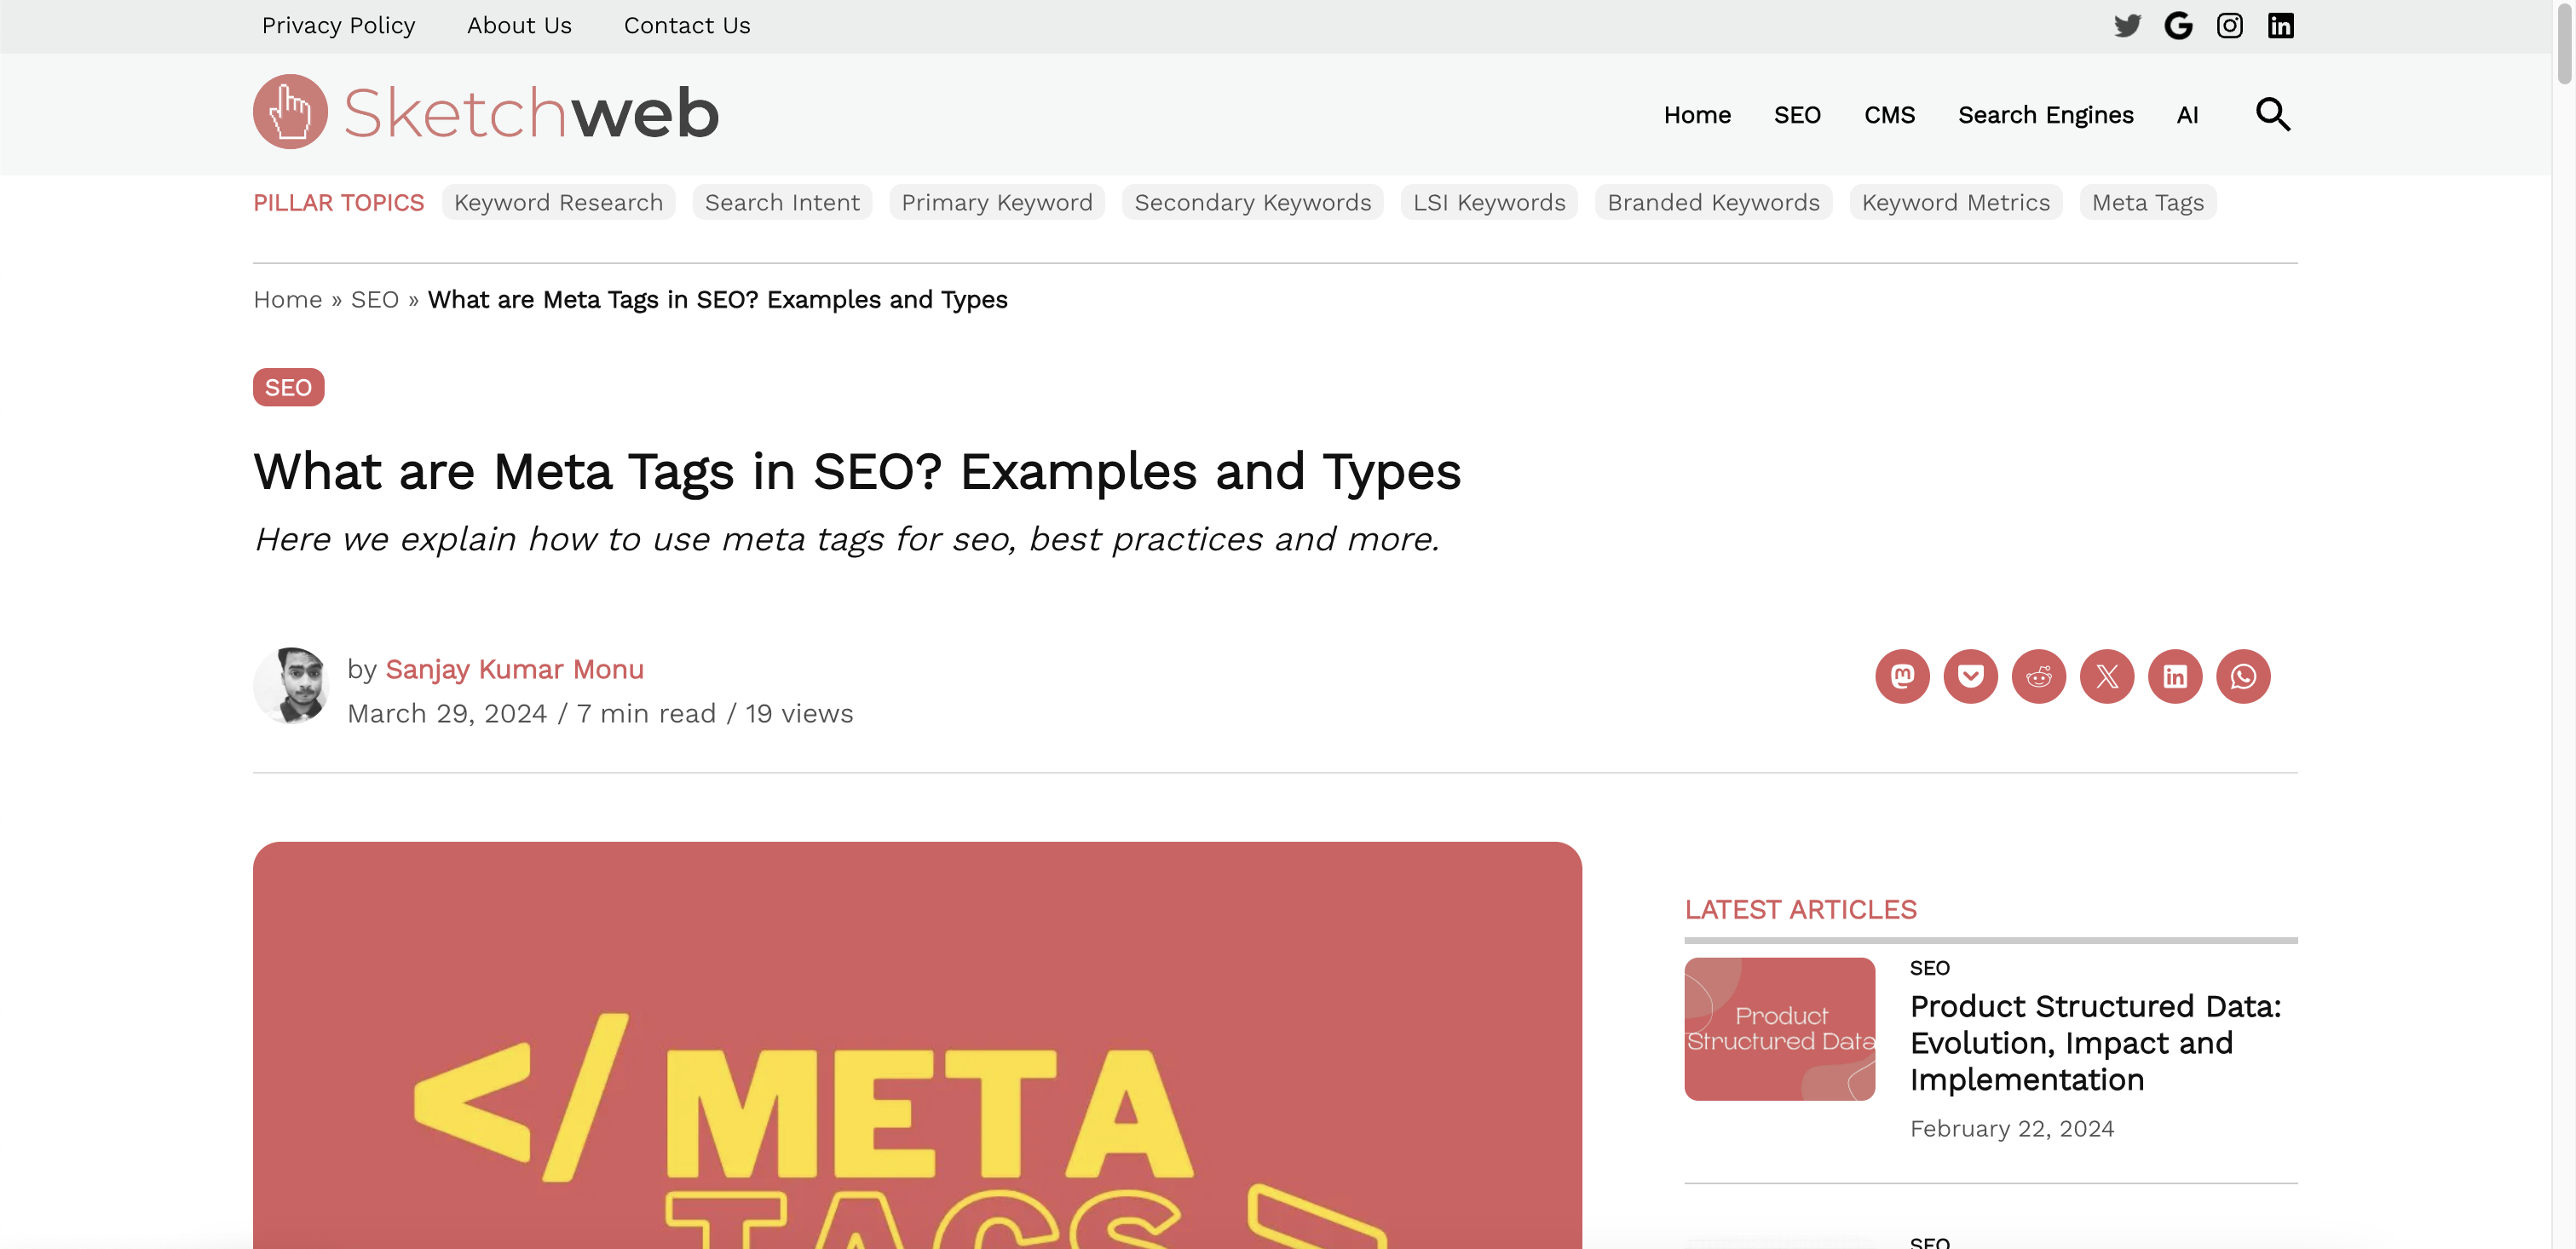Share article on X
Viewport: 2576px width, 1249px height.
(2106, 676)
